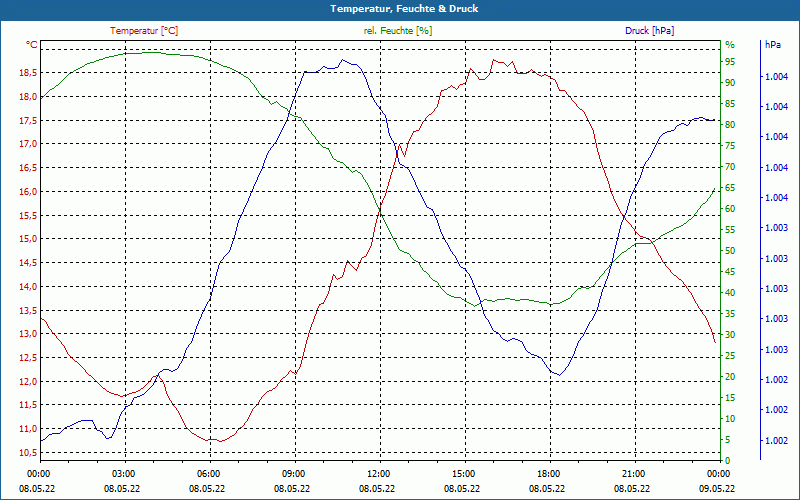Click the '40' humidity axis tick
The height and width of the screenshot is (500, 800).
coord(730,293)
